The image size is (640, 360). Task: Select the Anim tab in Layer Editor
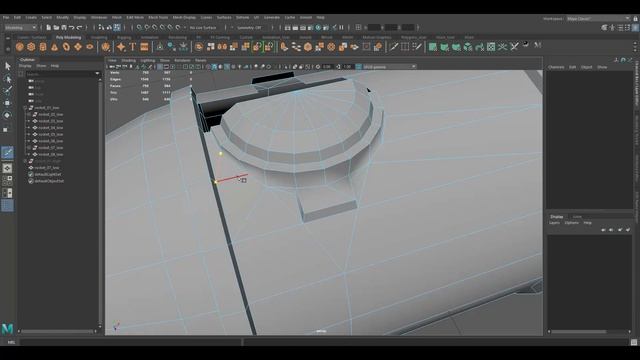pyautogui.click(x=577, y=217)
